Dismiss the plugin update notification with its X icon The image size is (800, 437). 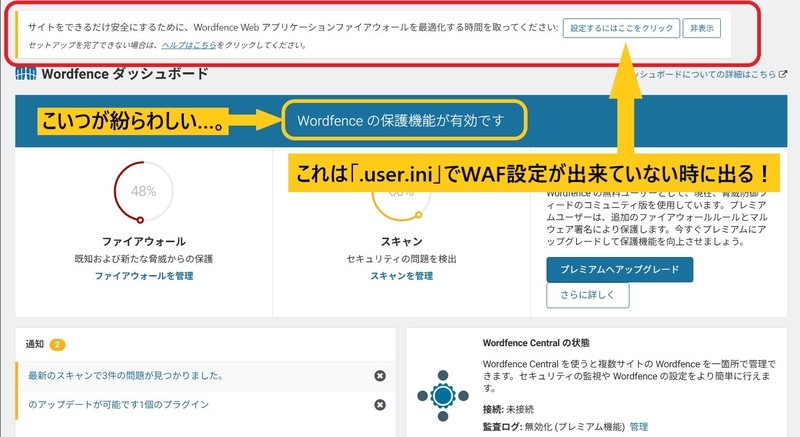[x=380, y=404]
